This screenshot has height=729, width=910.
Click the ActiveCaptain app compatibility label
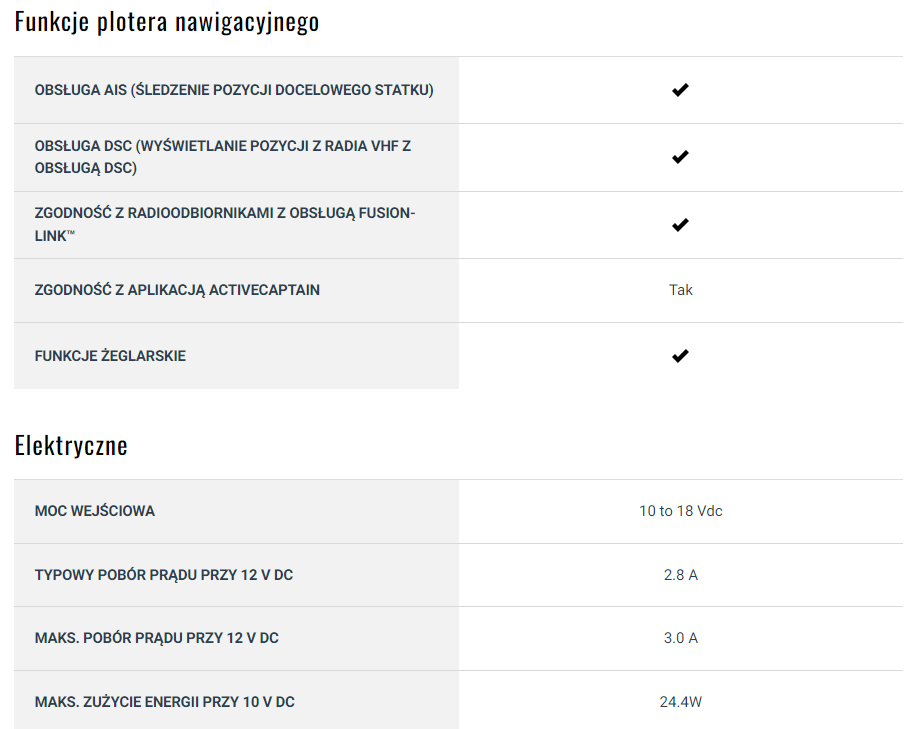[177, 290]
